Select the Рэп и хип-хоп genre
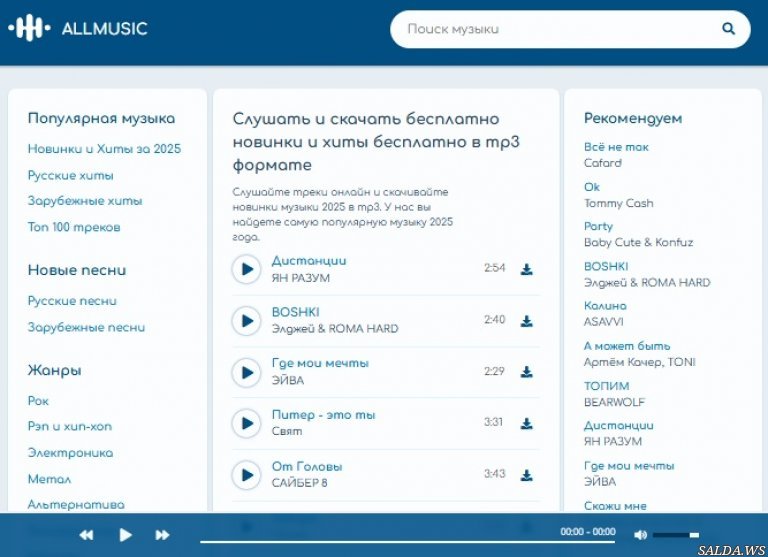This screenshot has height=557, width=768. point(70,427)
